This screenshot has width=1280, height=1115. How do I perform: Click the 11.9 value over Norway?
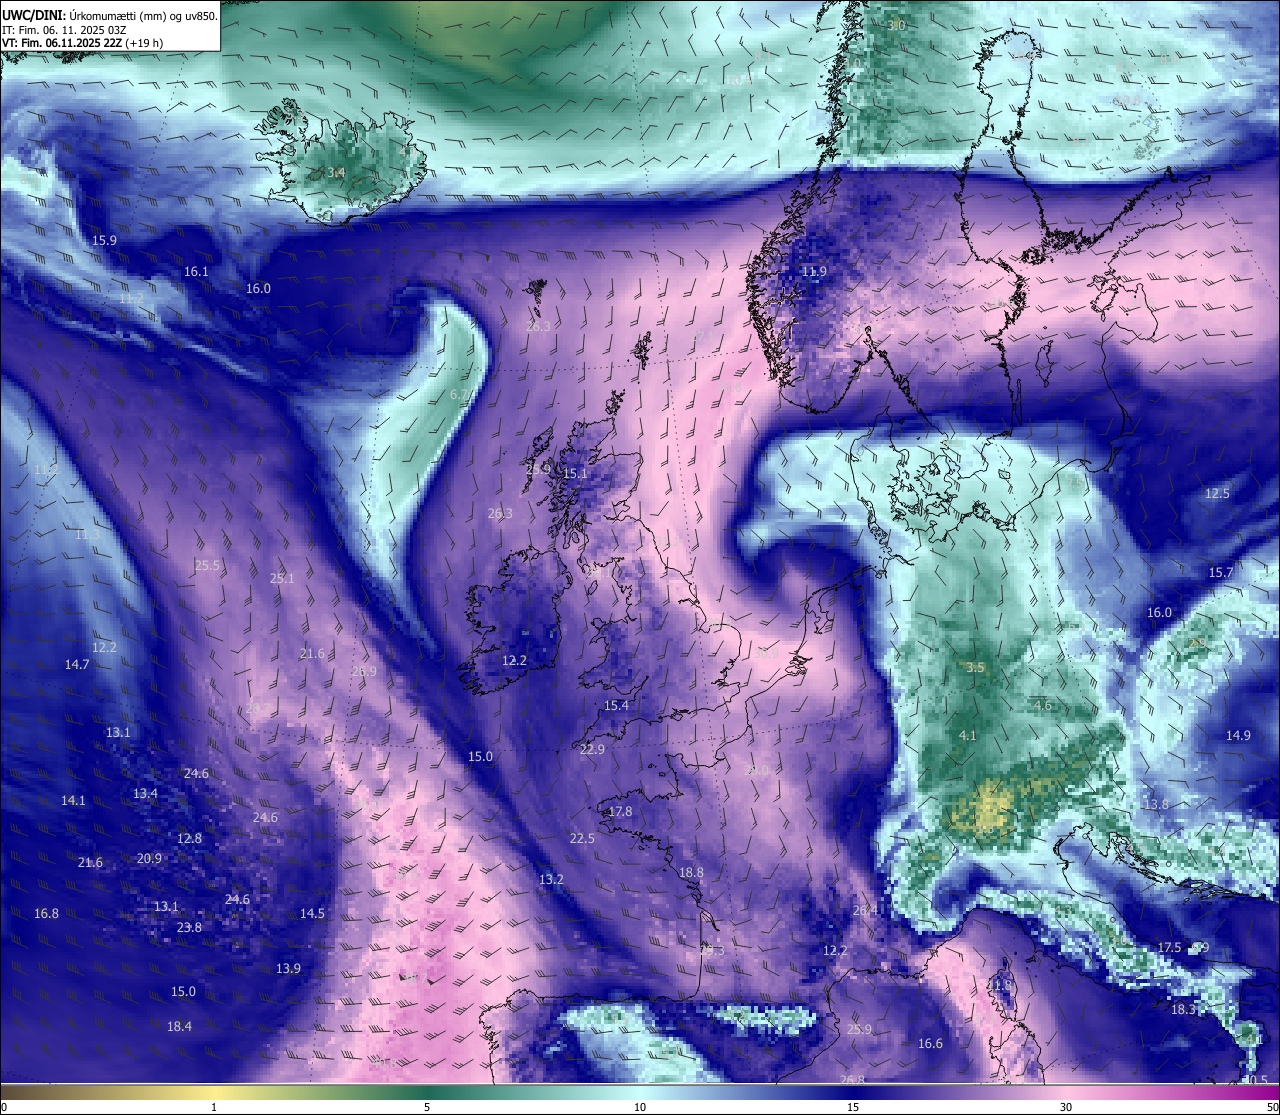tap(815, 271)
